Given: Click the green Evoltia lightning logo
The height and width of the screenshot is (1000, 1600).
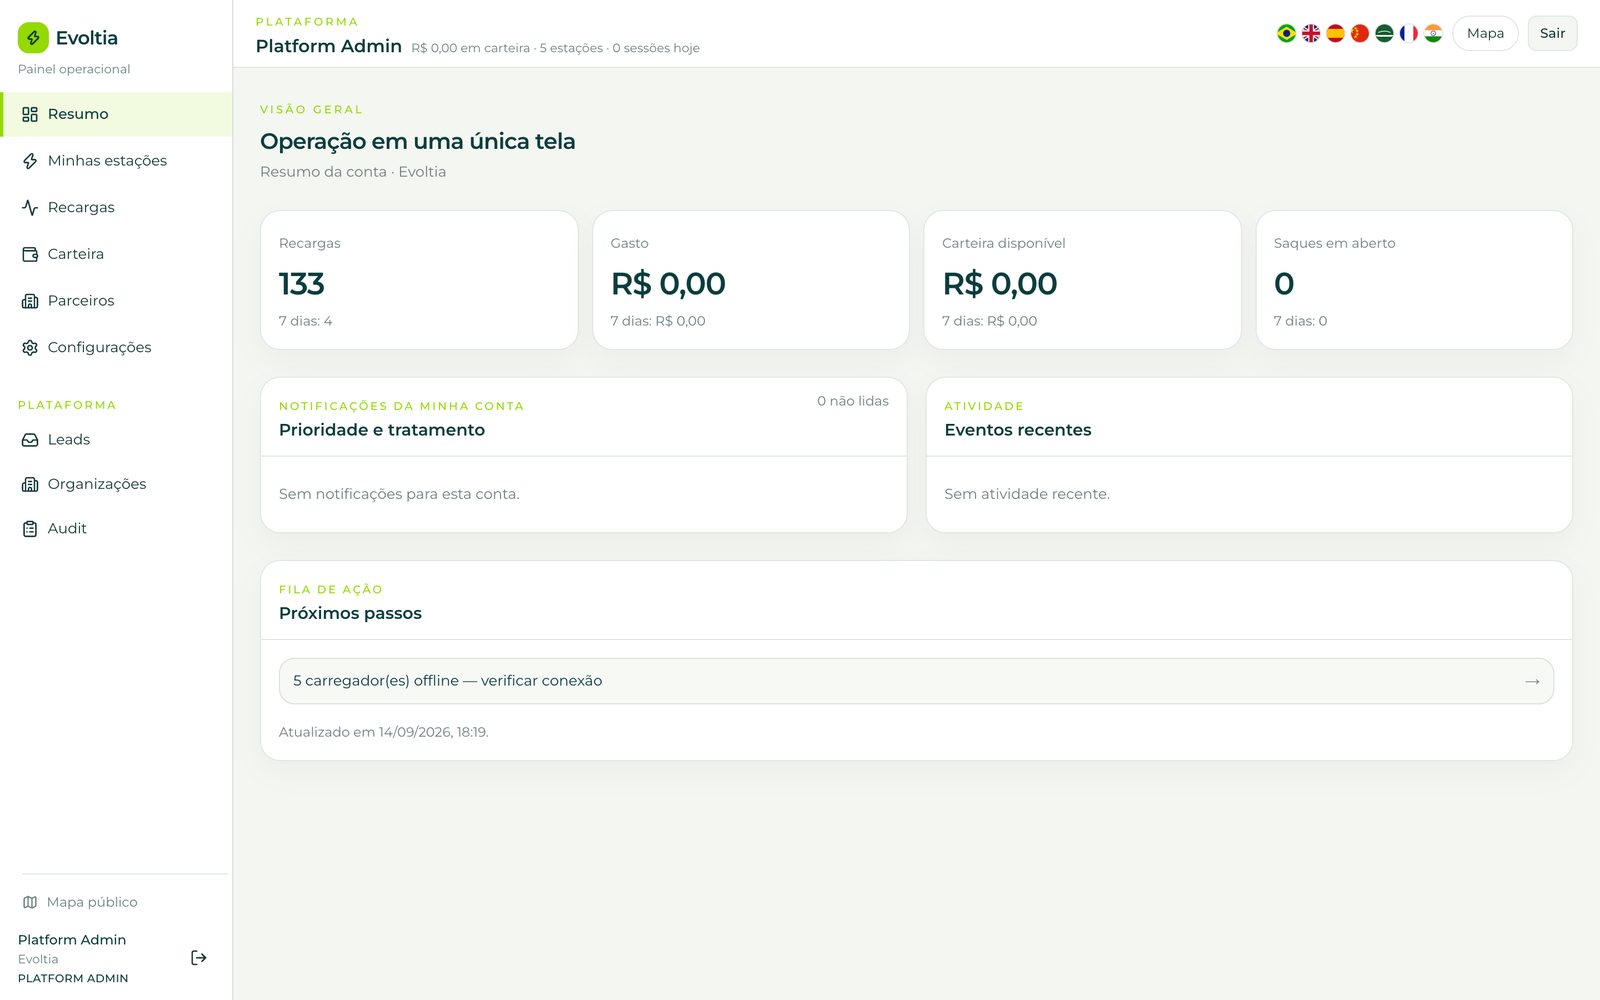Looking at the screenshot, I should click(x=33, y=38).
